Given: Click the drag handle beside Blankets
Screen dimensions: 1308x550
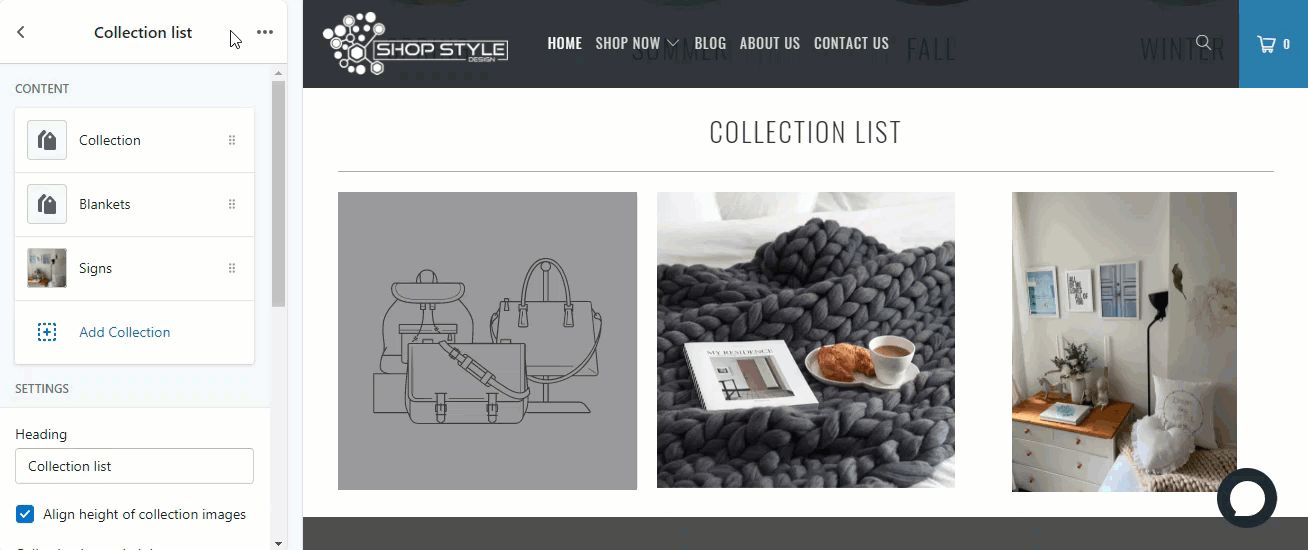Looking at the screenshot, I should tap(232, 204).
